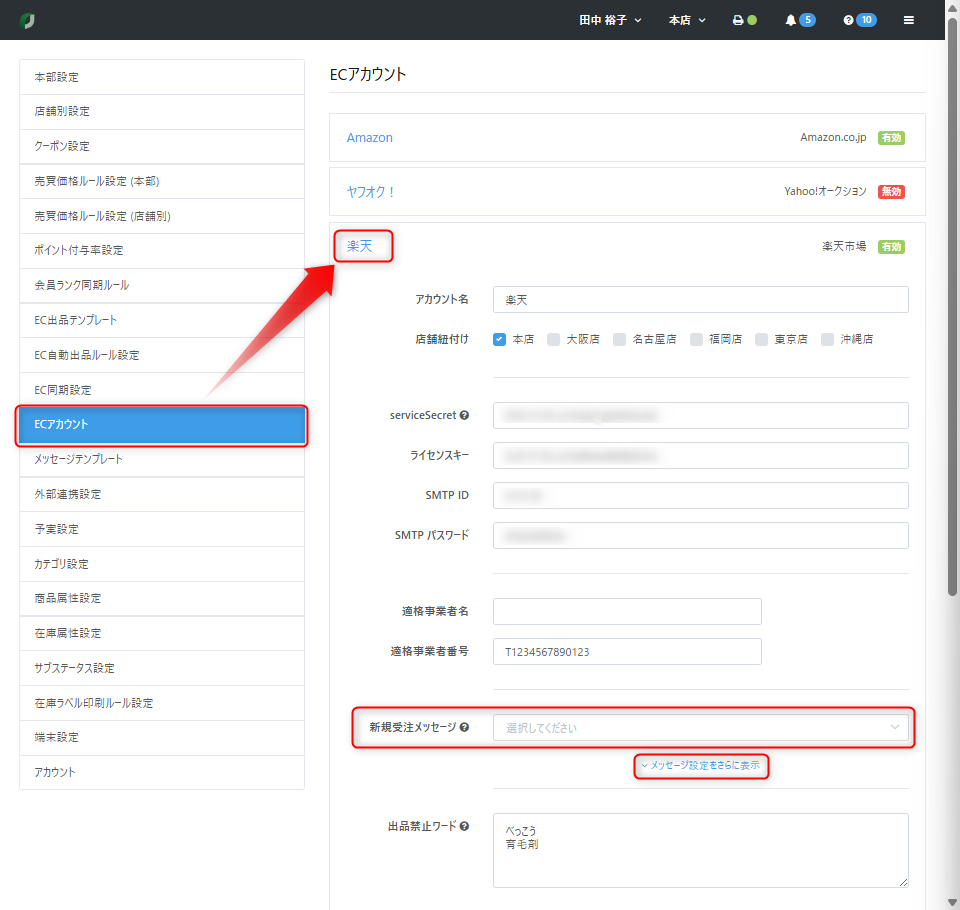Open the hamburger menu icon
The width and height of the screenshot is (960, 910).
coord(909,20)
